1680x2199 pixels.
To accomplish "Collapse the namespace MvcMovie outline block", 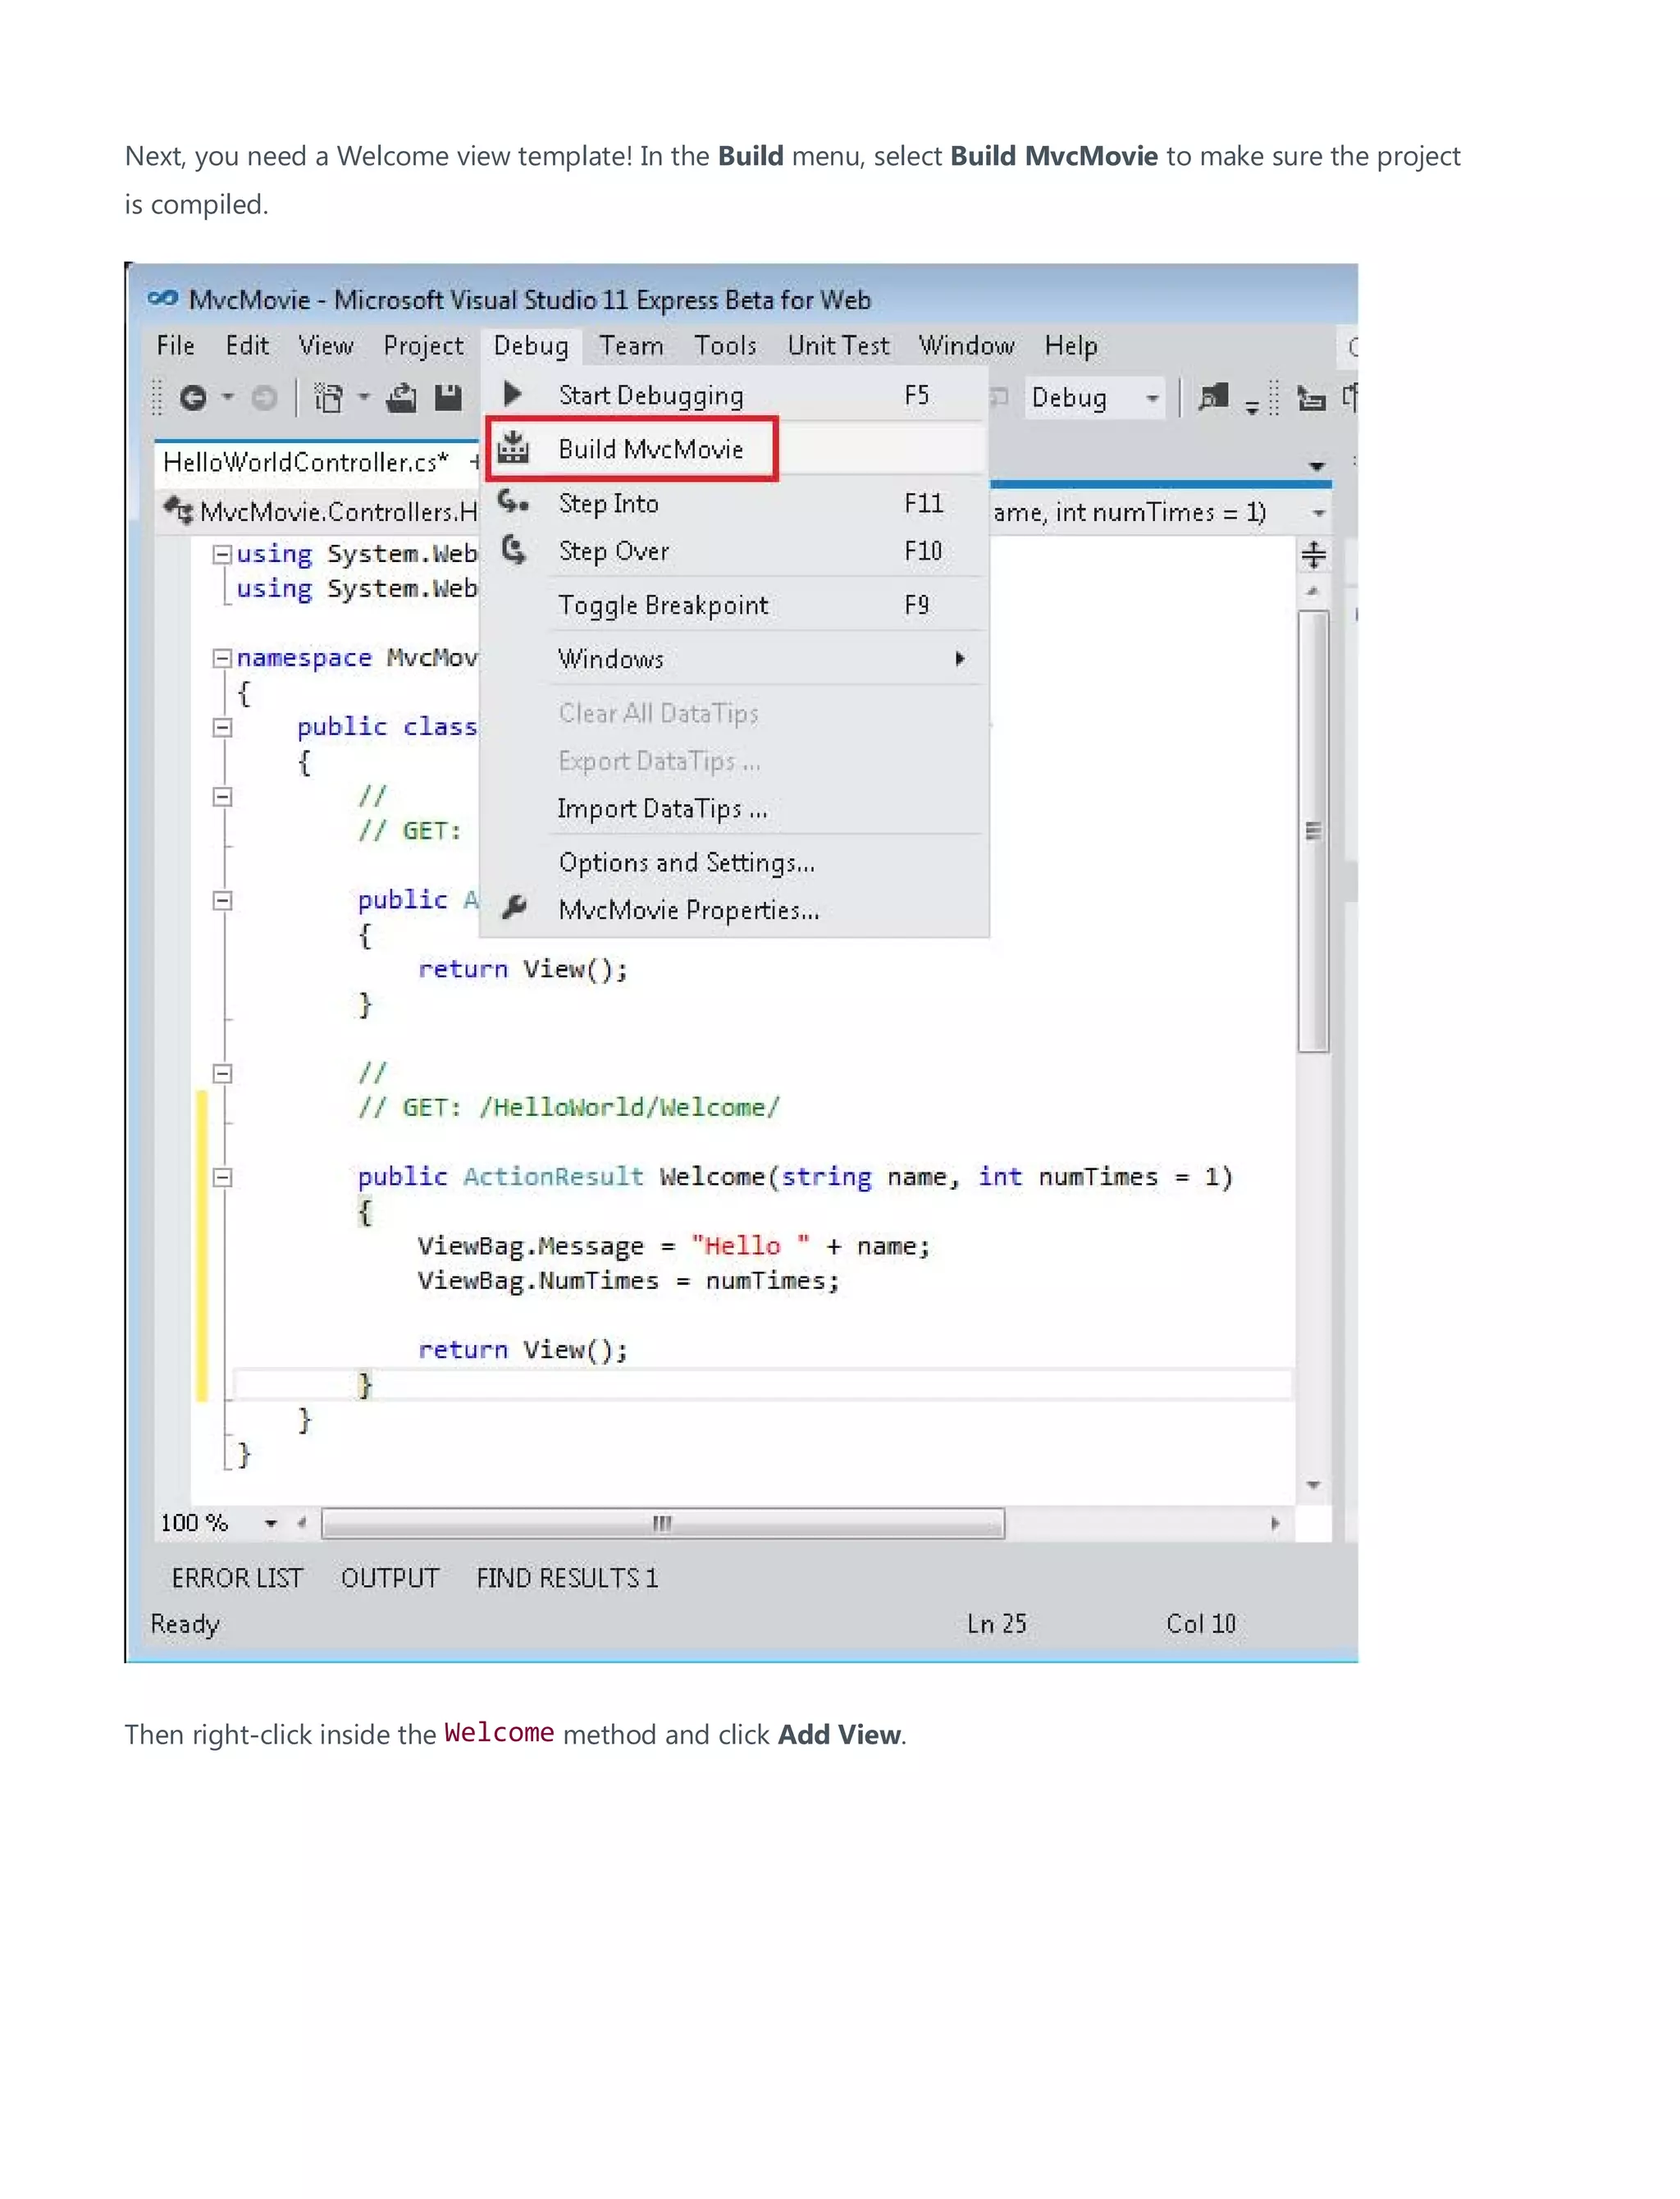I will click(x=222, y=658).
